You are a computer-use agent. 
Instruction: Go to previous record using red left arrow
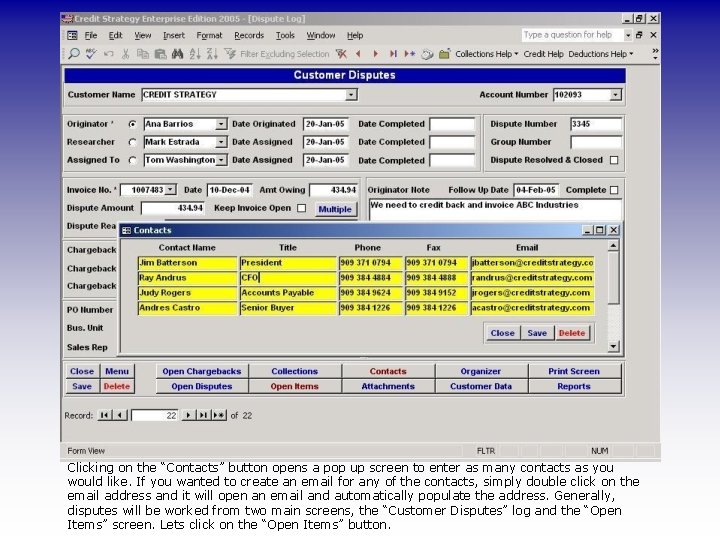pos(358,54)
